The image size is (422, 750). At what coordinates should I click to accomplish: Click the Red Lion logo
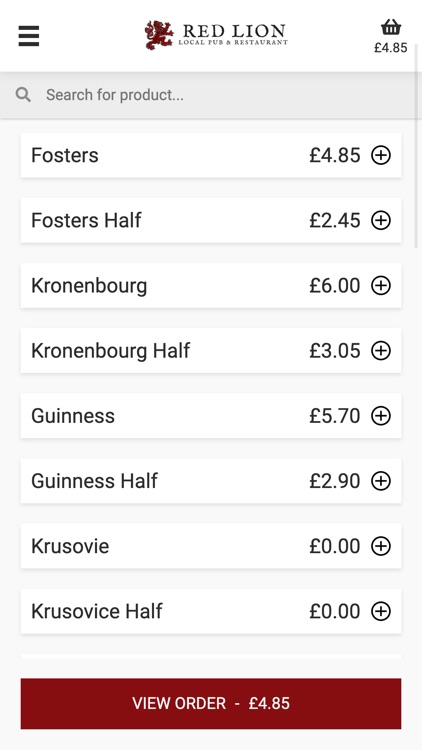point(216,35)
